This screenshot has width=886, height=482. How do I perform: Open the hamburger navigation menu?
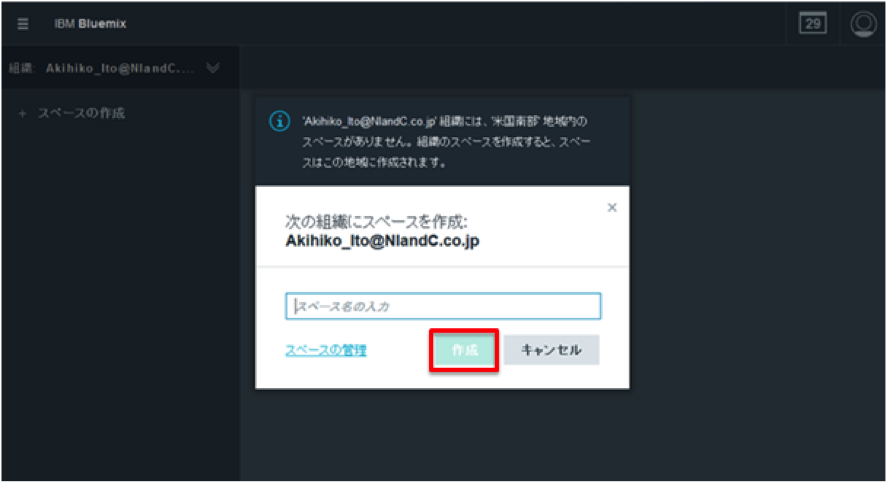(x=23, y=24)
